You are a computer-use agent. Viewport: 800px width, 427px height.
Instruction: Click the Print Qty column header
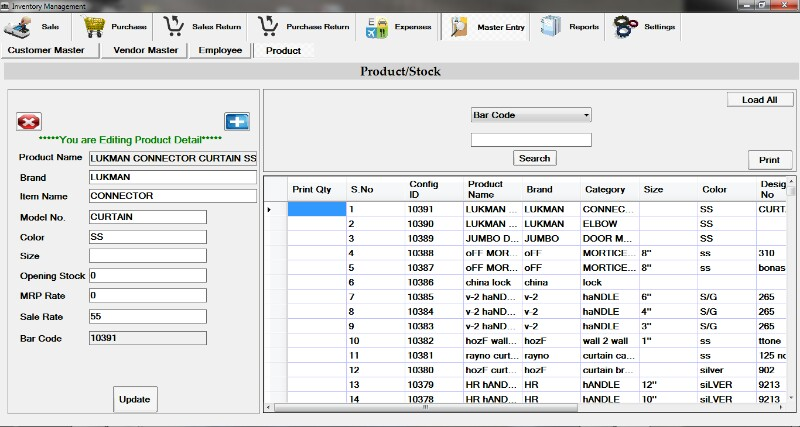[x=317, y=190]
